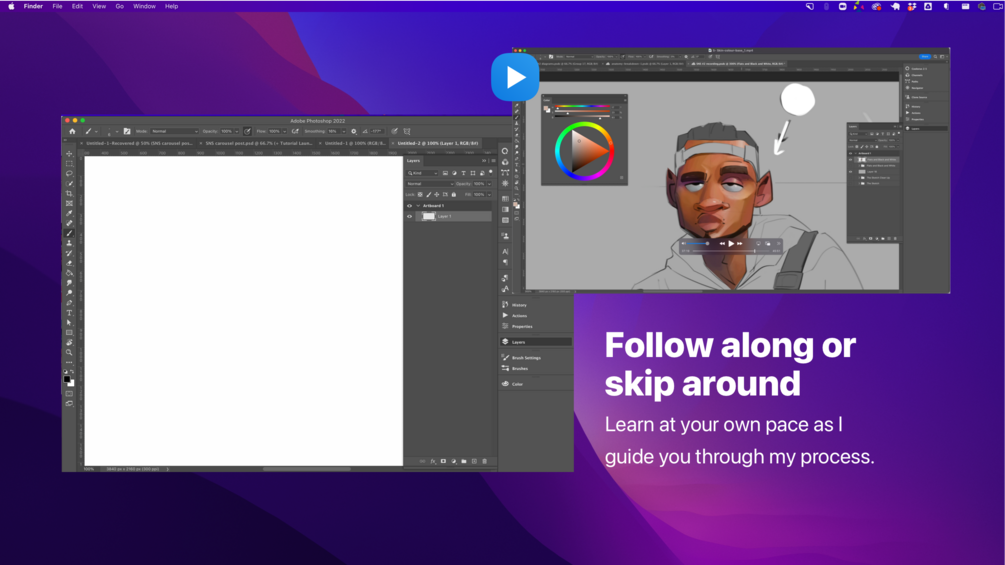Toggle pressure for opacity button
This screenshot has height=565, width=1005.
[x=247, y=131]
